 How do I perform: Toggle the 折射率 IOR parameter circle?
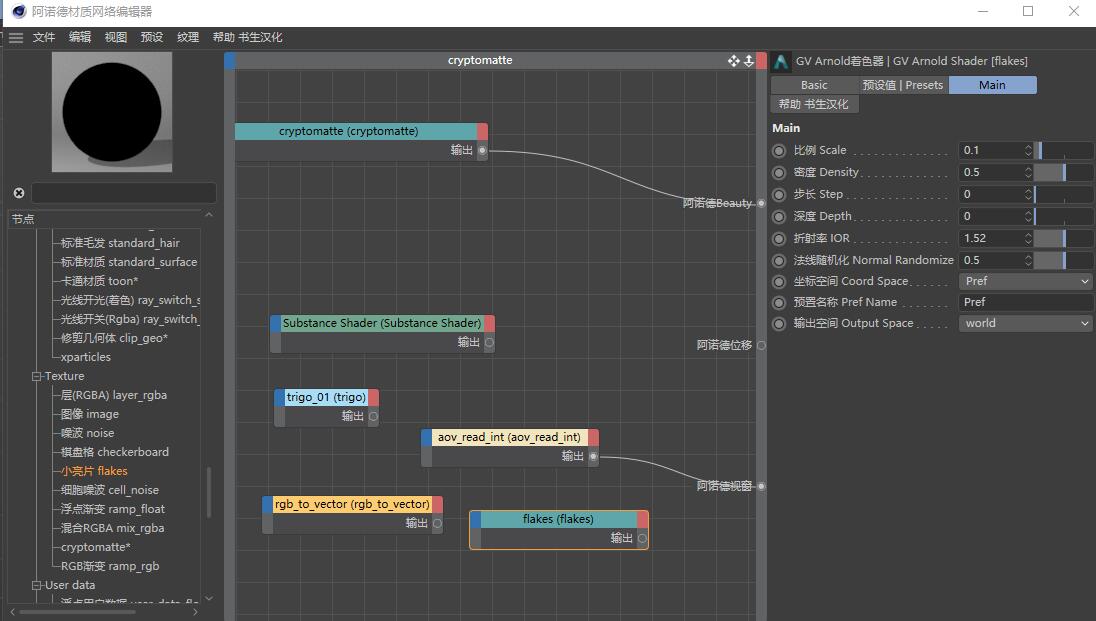[x=779, y=238]
